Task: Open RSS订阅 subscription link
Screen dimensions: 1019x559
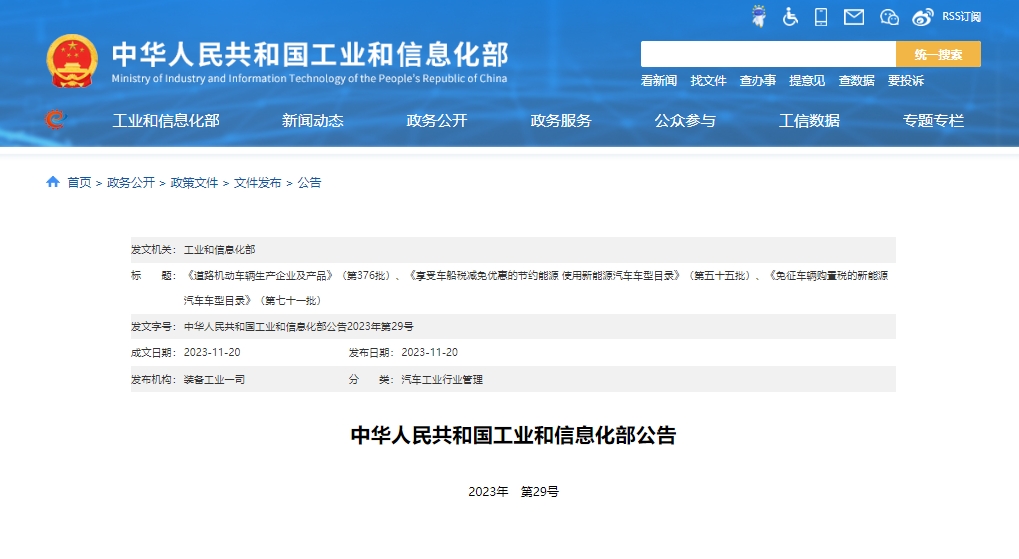Action: tap(961, 16)
